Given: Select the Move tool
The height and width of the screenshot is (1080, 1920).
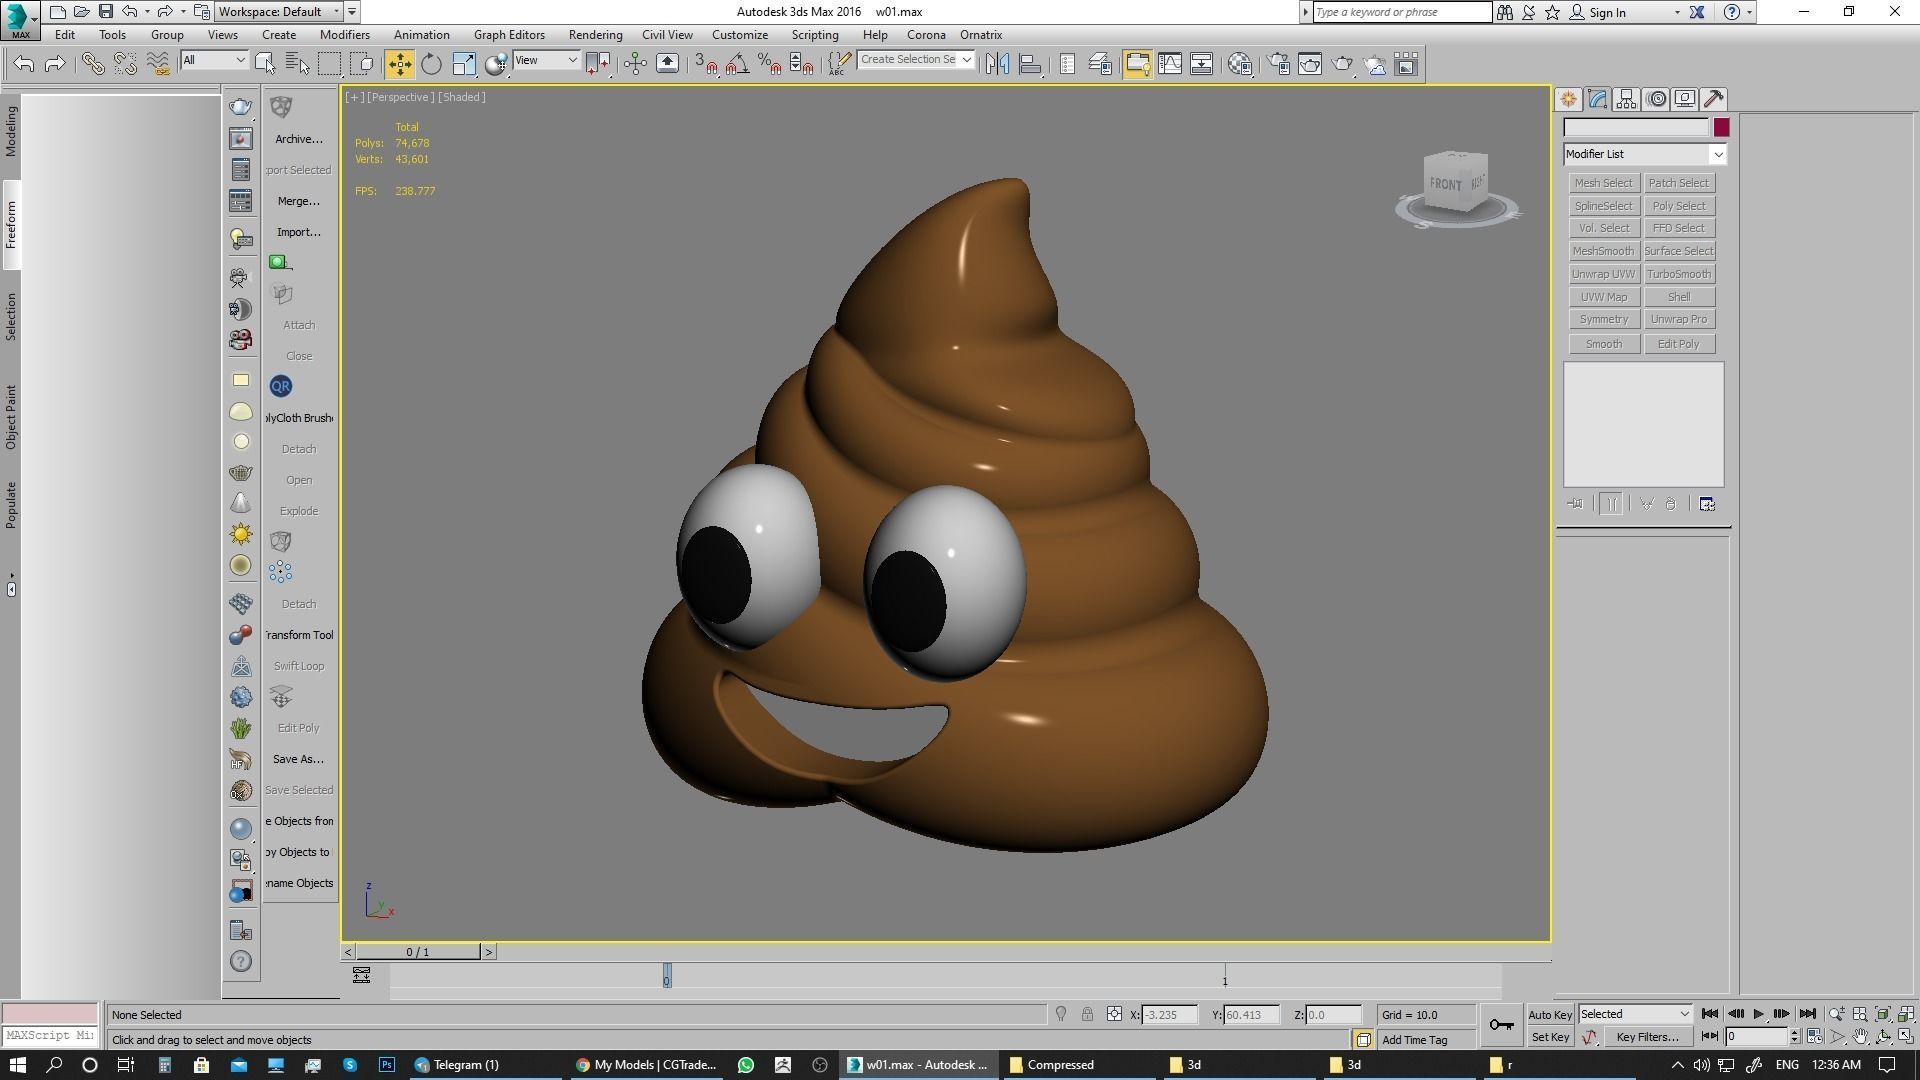Looking at the screenshot, I should pyautogui.click(x=399, y=64).
